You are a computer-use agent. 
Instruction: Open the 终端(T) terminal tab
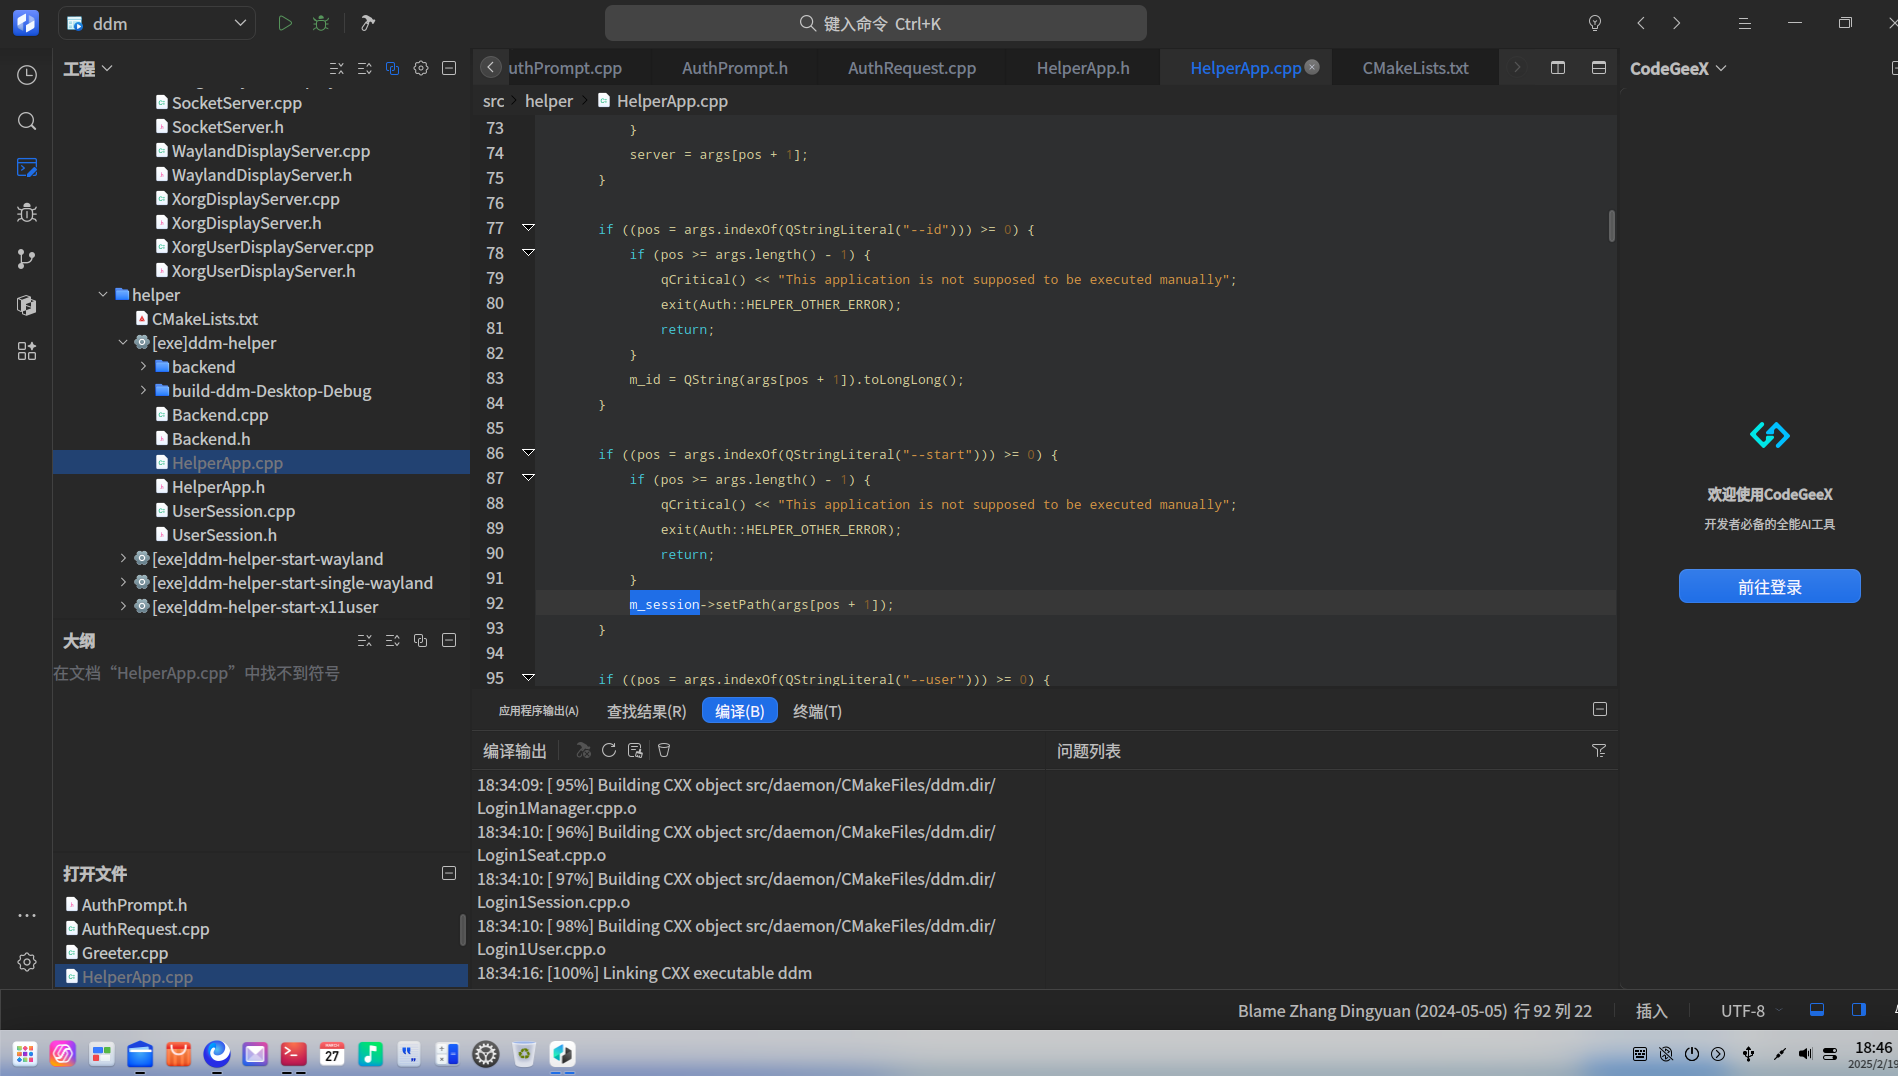[817, 711]
